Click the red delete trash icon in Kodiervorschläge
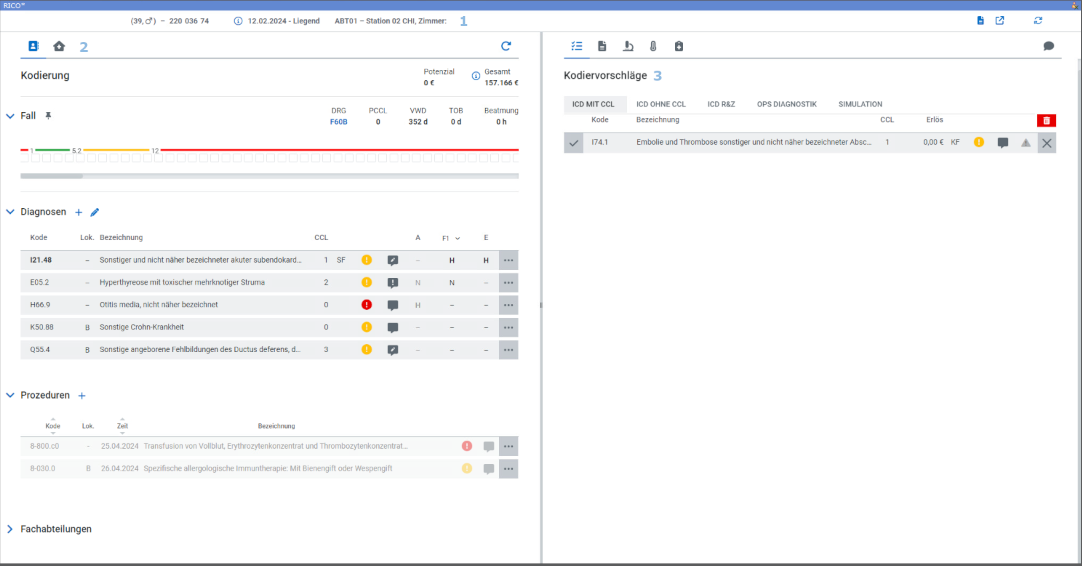Viewport: 1082px width, 566px height. (x=1046, y=120)
